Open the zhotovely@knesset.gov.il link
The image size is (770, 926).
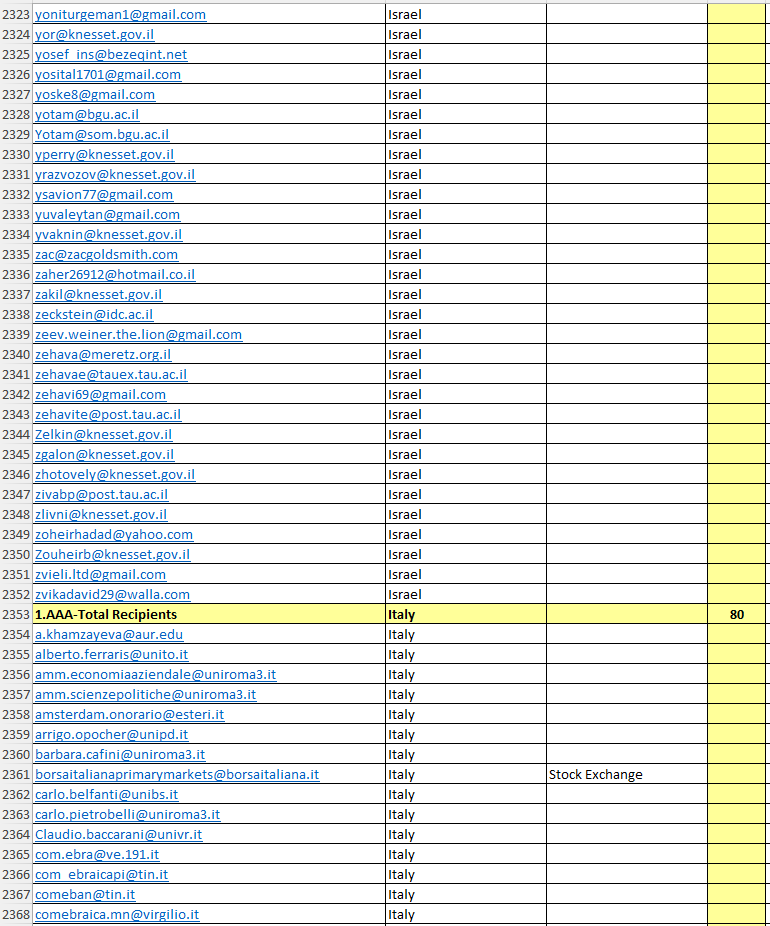pos(115,475)
